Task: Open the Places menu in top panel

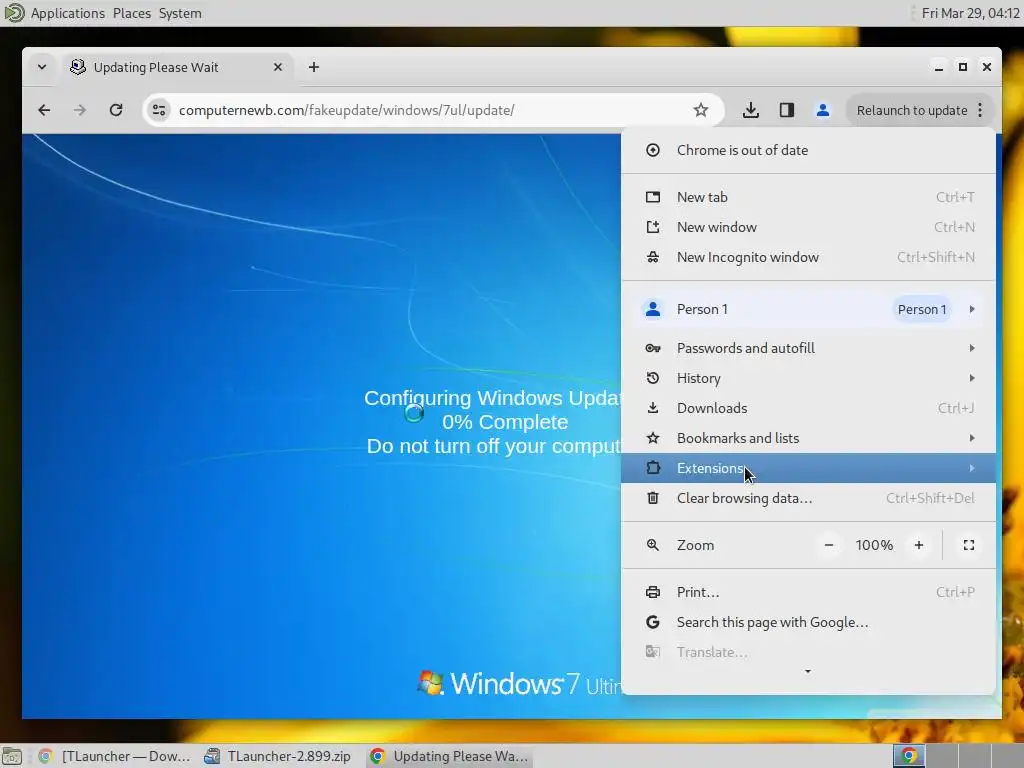Action: pos(131,13)
